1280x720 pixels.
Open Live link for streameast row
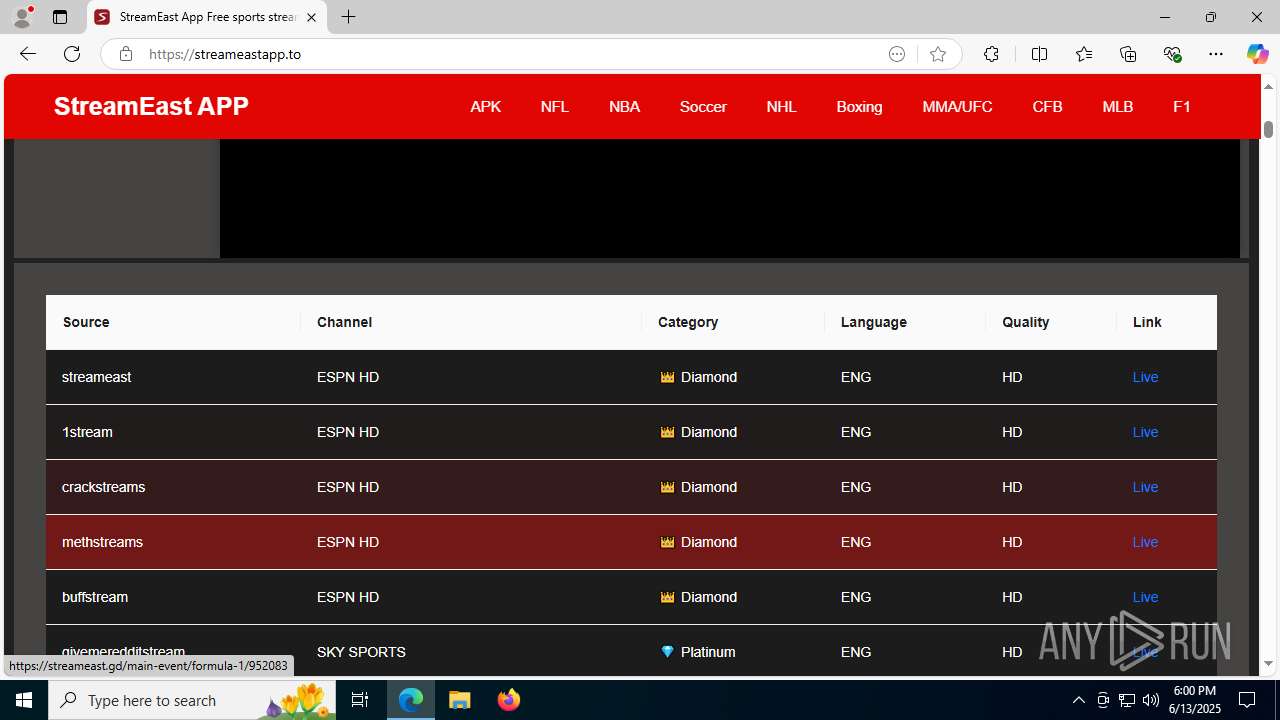(1145, 377)
